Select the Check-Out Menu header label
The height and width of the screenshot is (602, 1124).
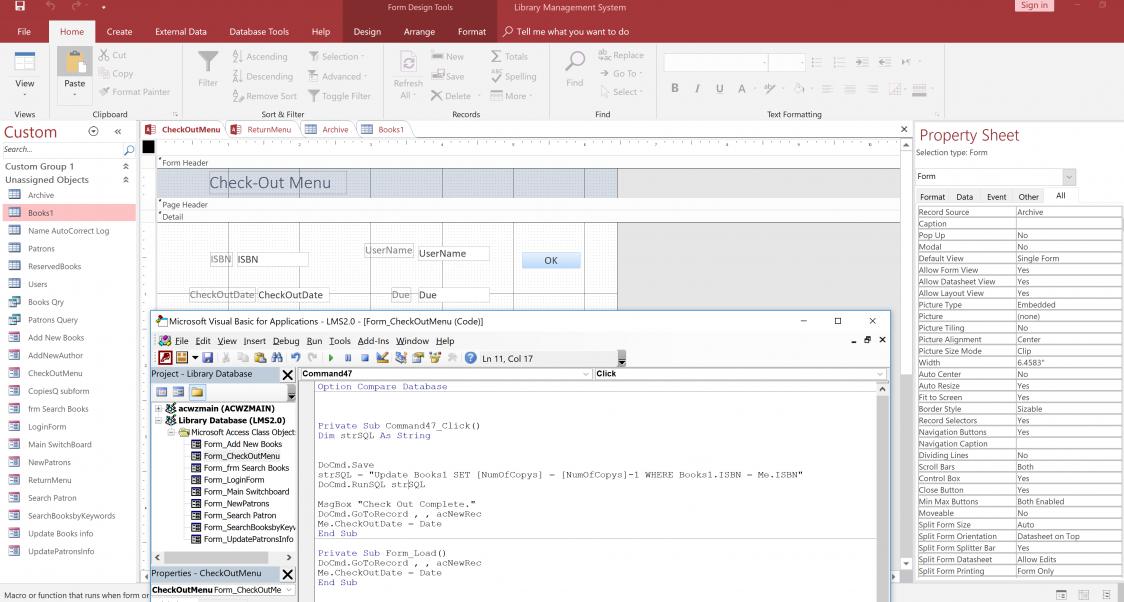click(278, 183)
